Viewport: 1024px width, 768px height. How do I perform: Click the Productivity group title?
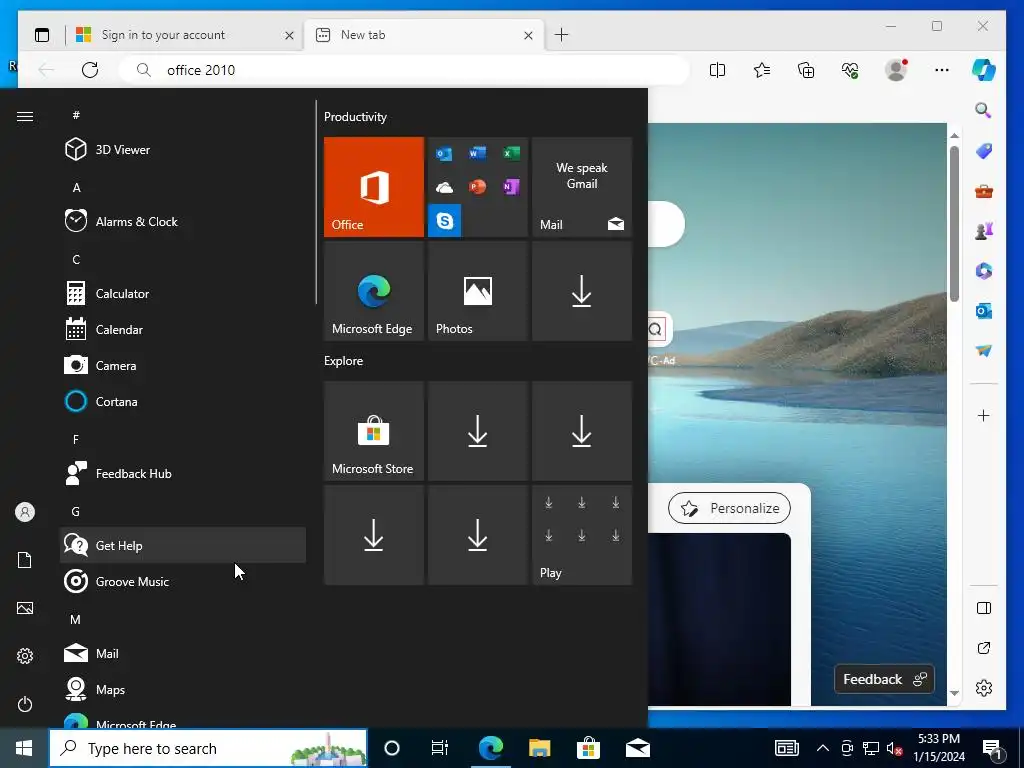(355, 117)
